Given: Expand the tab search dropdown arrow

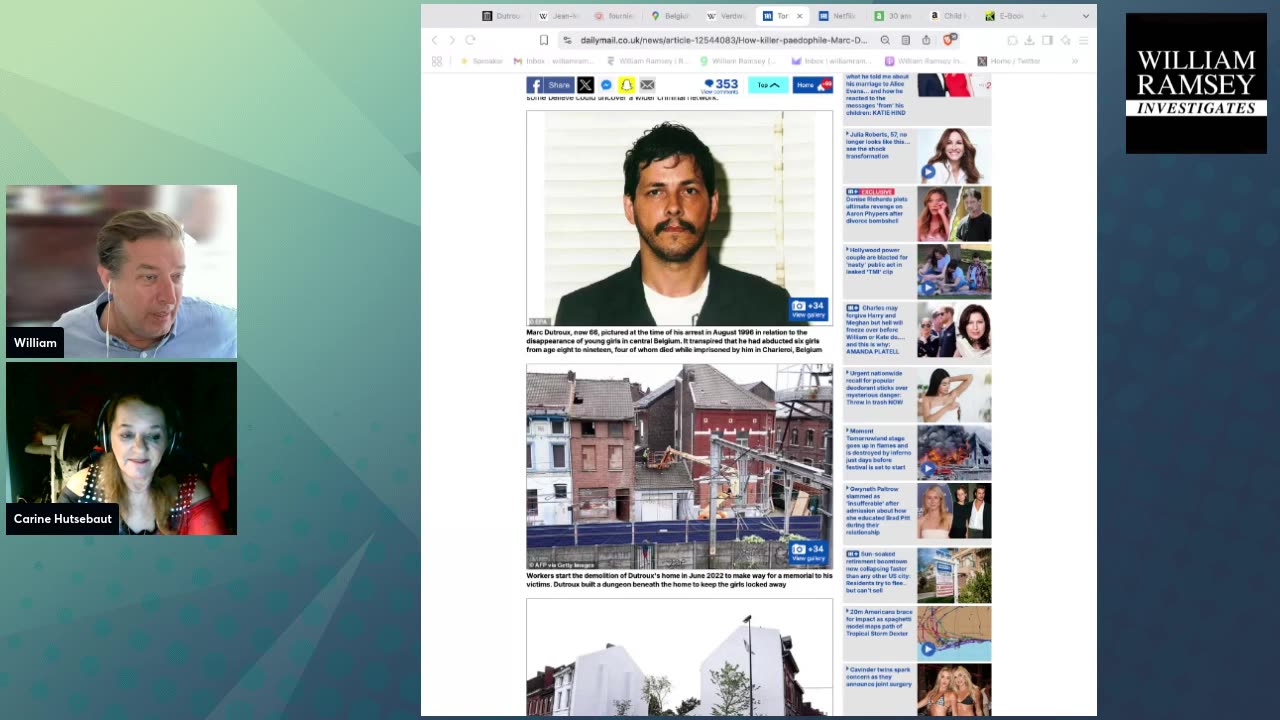Looking at the screenshot, I should pos(1085,16).
